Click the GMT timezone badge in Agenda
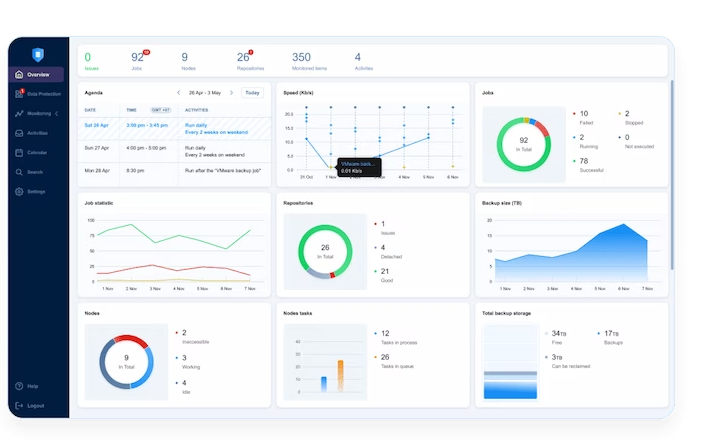Screen dimensions: 712x440 point(160,110)
